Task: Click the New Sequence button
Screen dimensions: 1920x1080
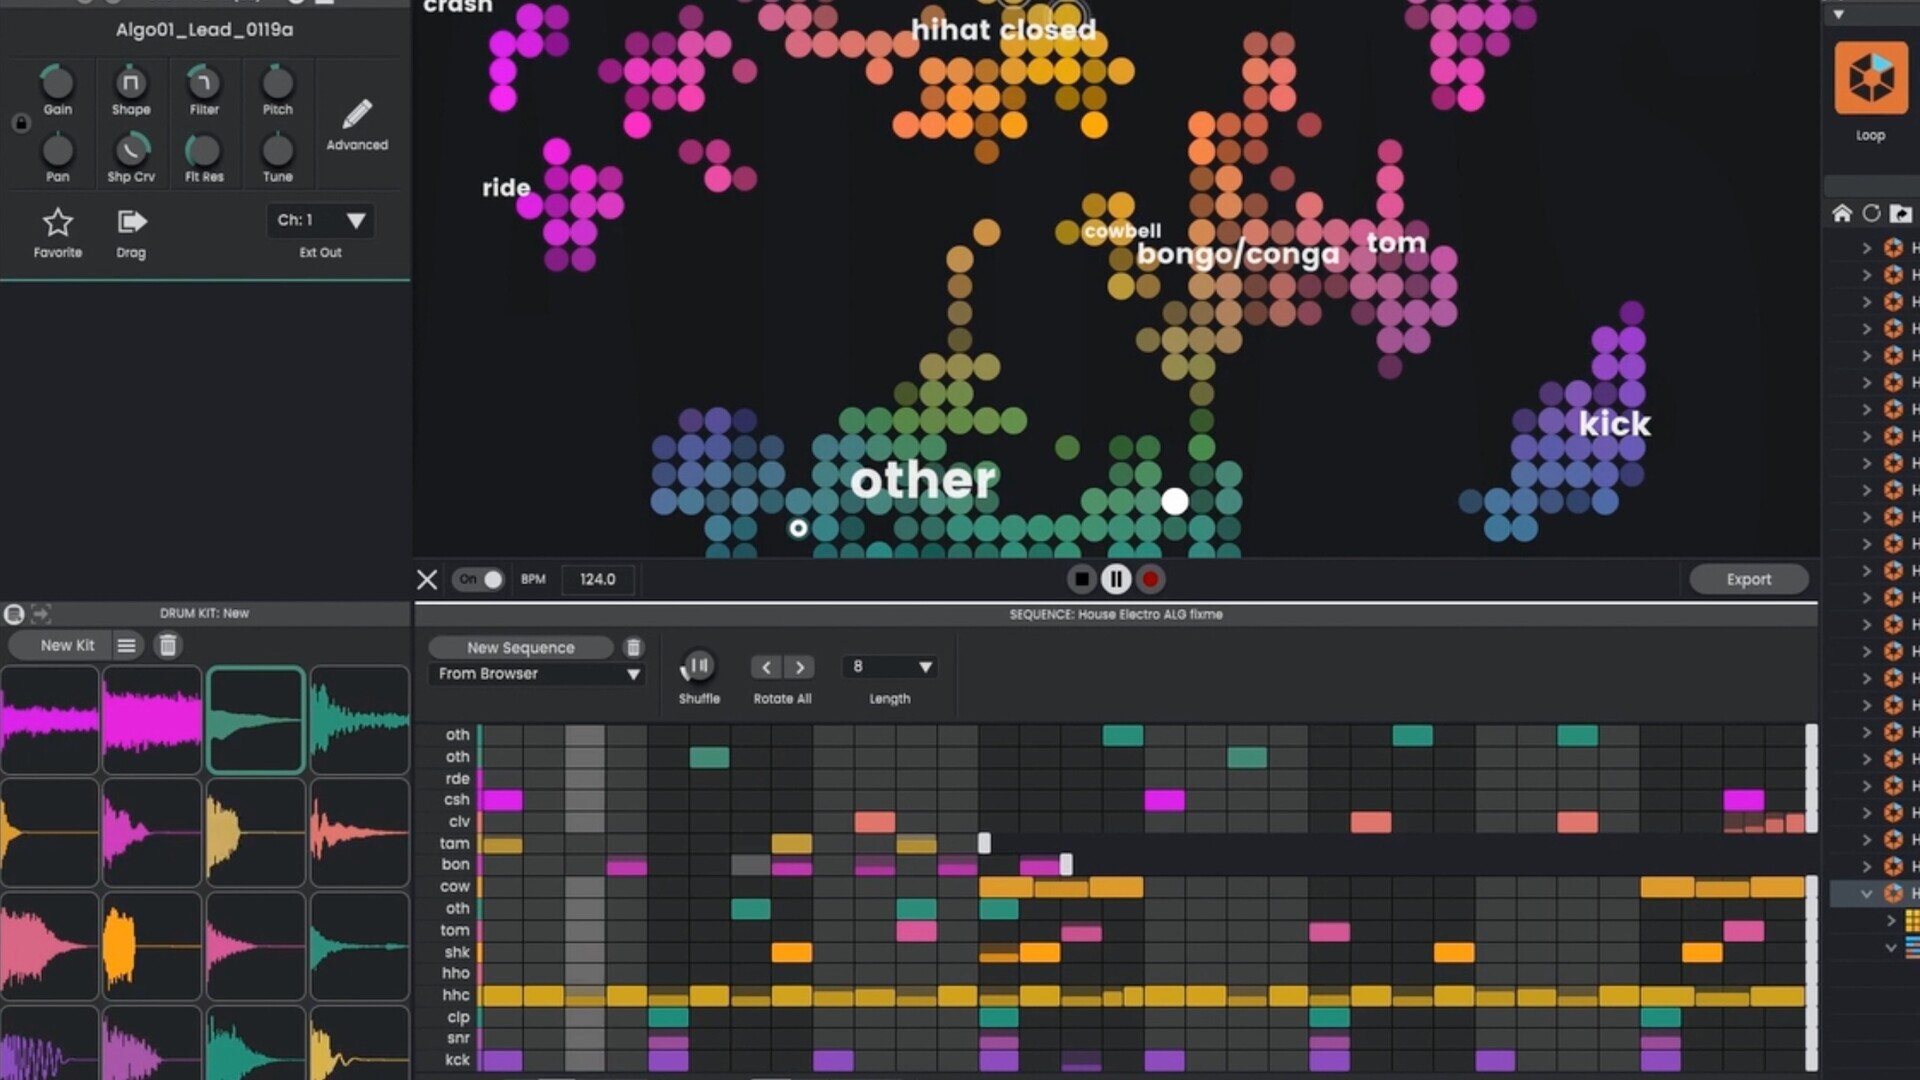Action: (x=520, y=648)
